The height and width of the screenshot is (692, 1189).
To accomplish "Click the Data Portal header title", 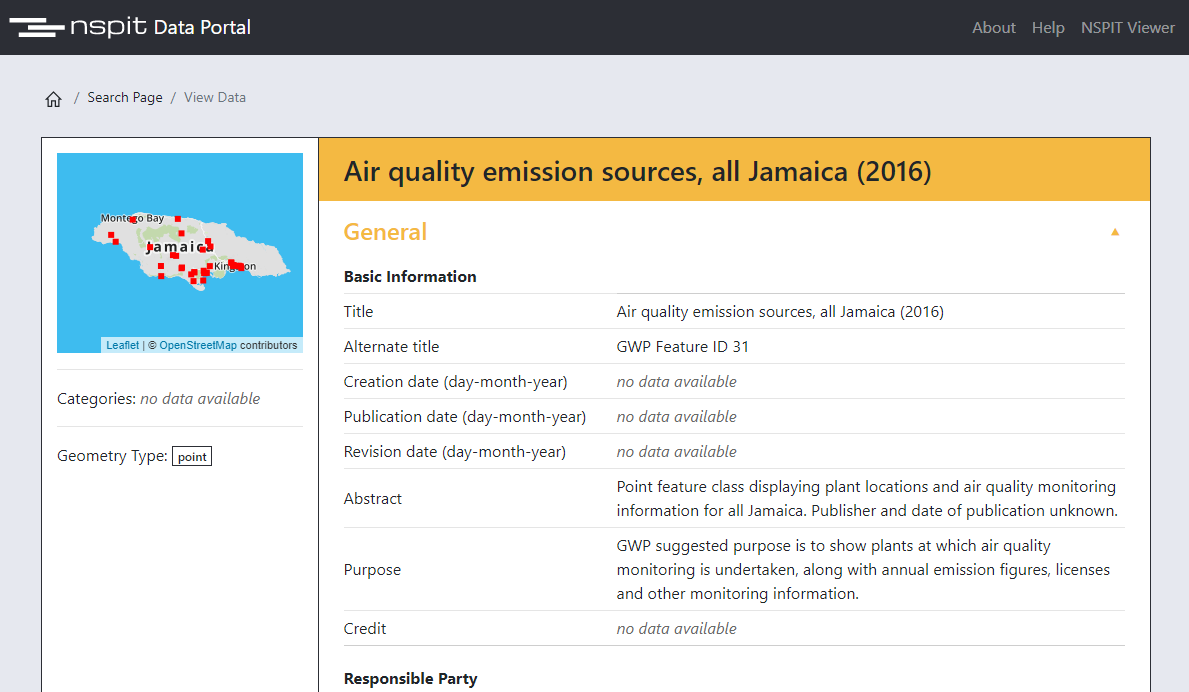I will [x=202, y=27].
